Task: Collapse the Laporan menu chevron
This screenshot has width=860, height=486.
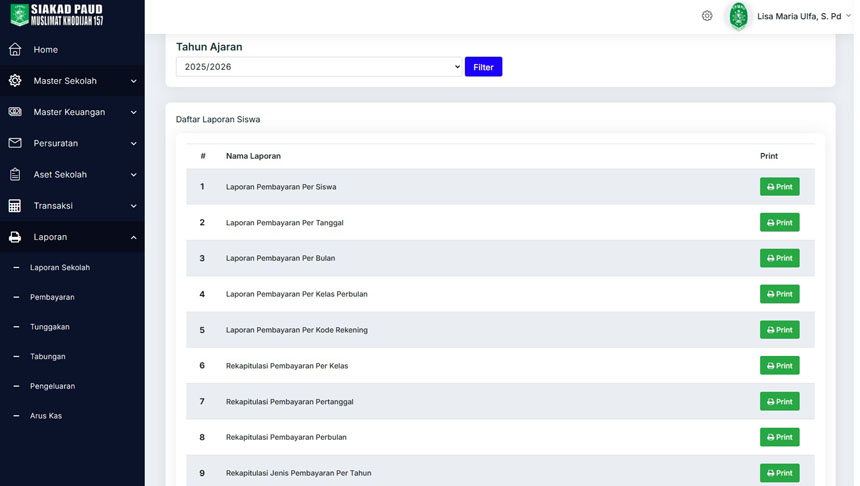Action: pos(133,237)
